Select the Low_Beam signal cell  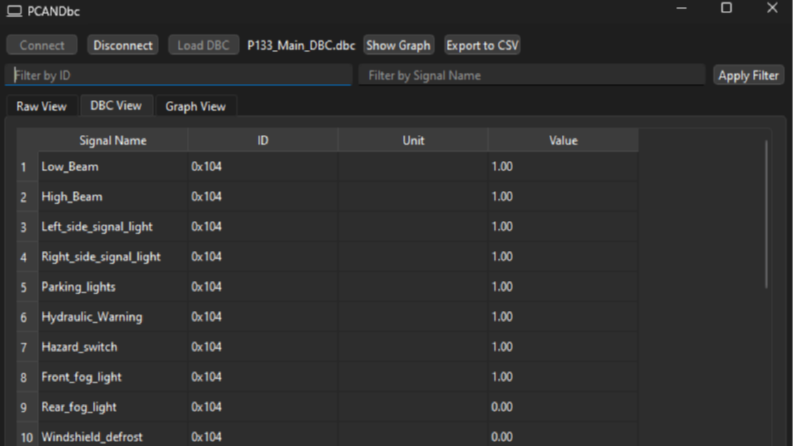point(113,166)
